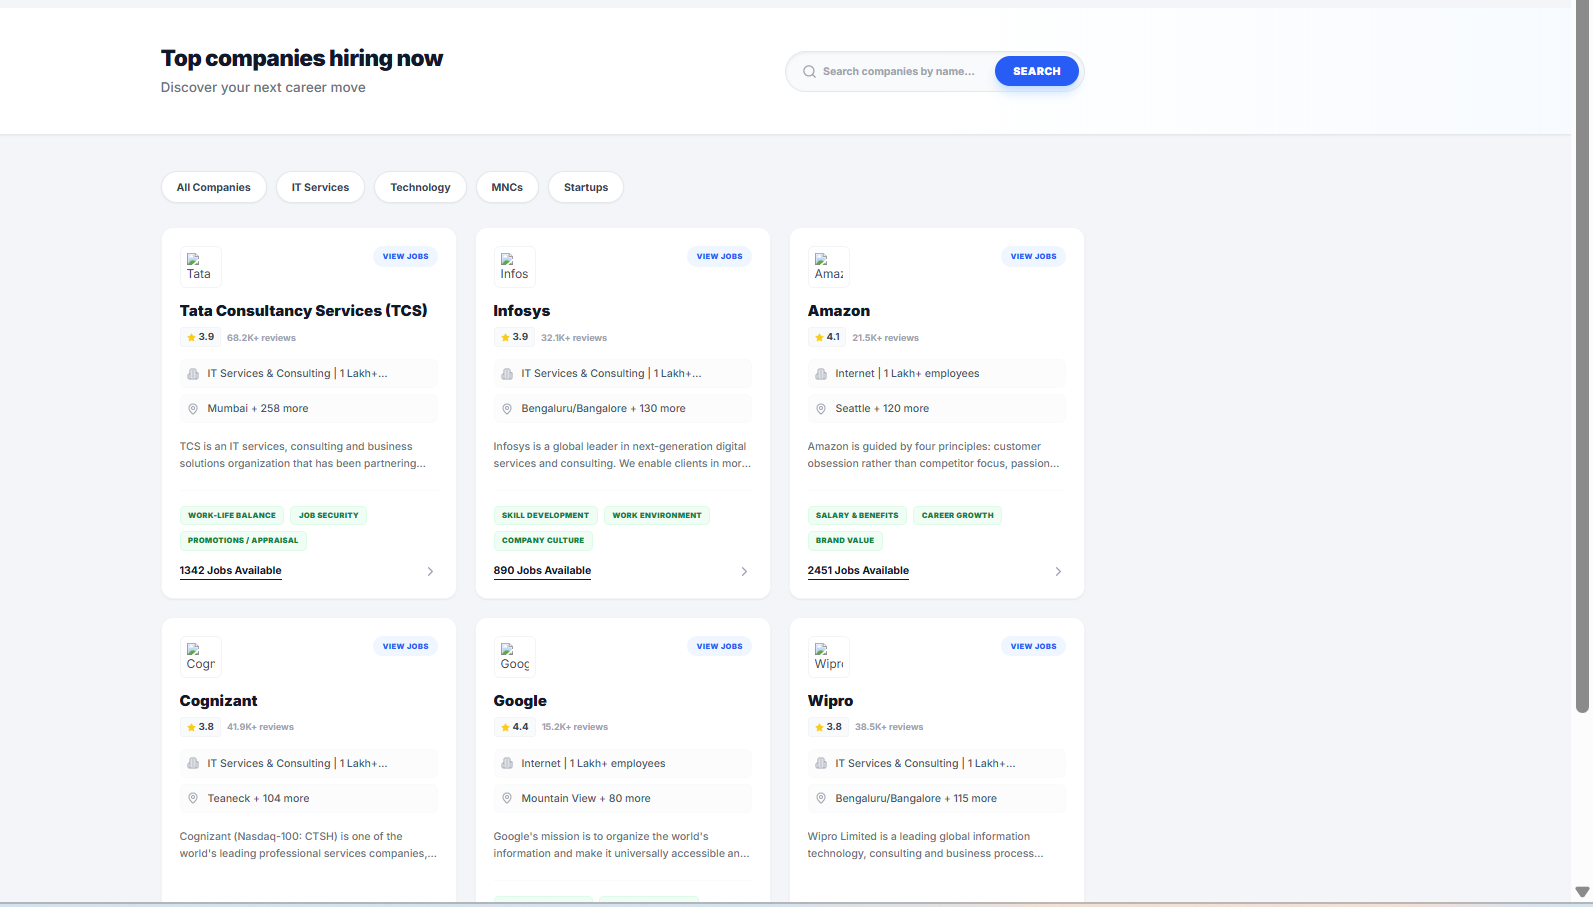Select the Brand Value tag
Image resolution: width=1593 pixels, height=907 pixels.
click(845, 541)
